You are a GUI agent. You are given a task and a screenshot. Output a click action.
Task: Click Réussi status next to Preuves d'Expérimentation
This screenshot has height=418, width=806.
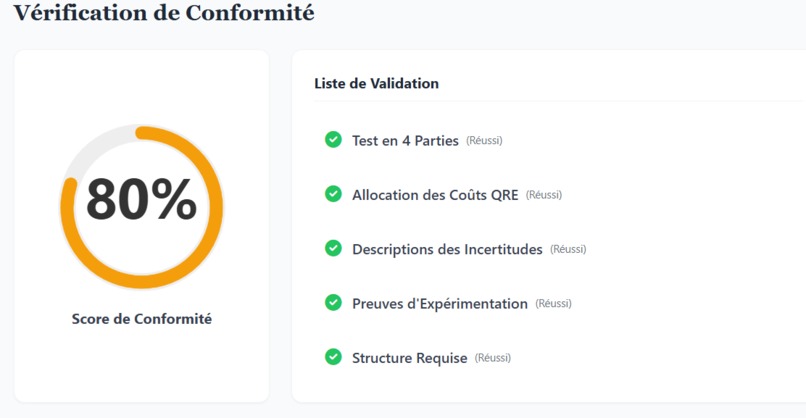(554, 303)
